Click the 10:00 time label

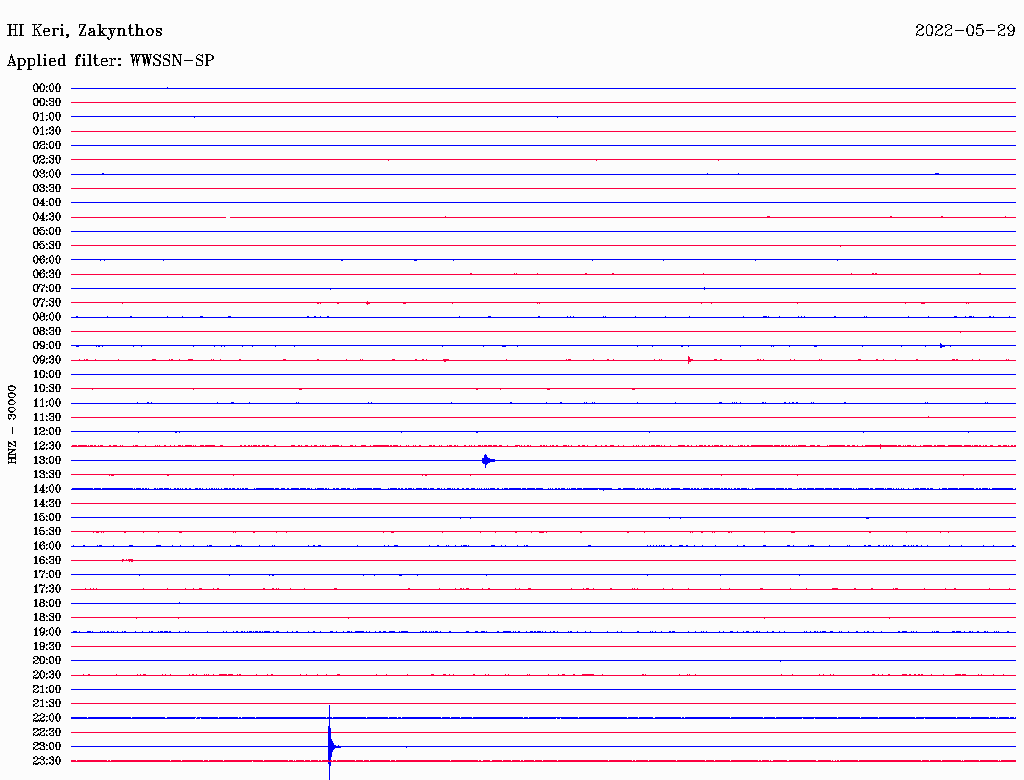click(x=47, y=374)
